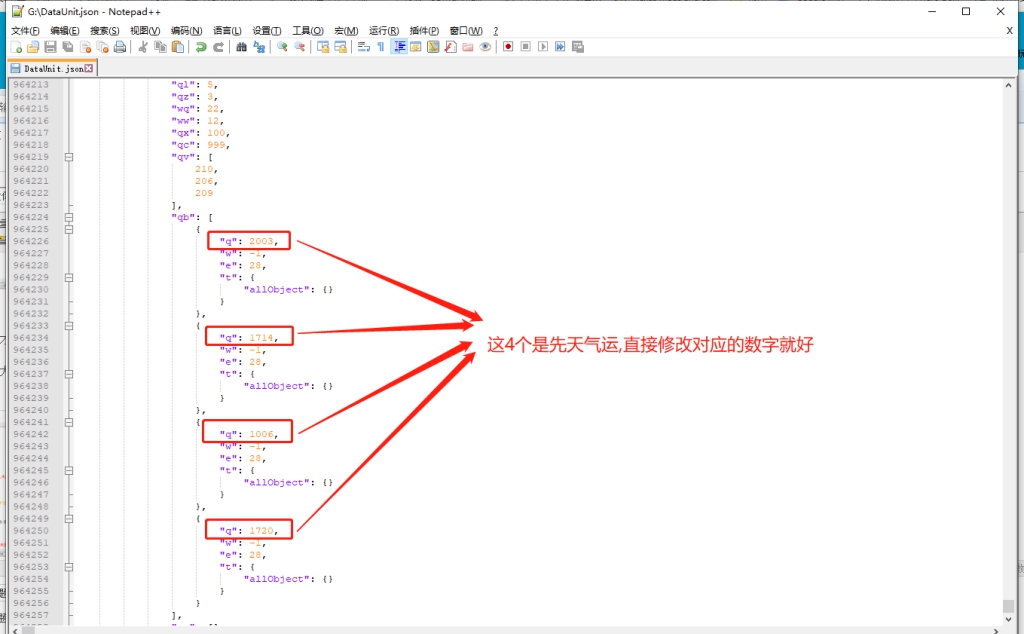
Task: Print the document using the printer icon
Action: (120, 47)
